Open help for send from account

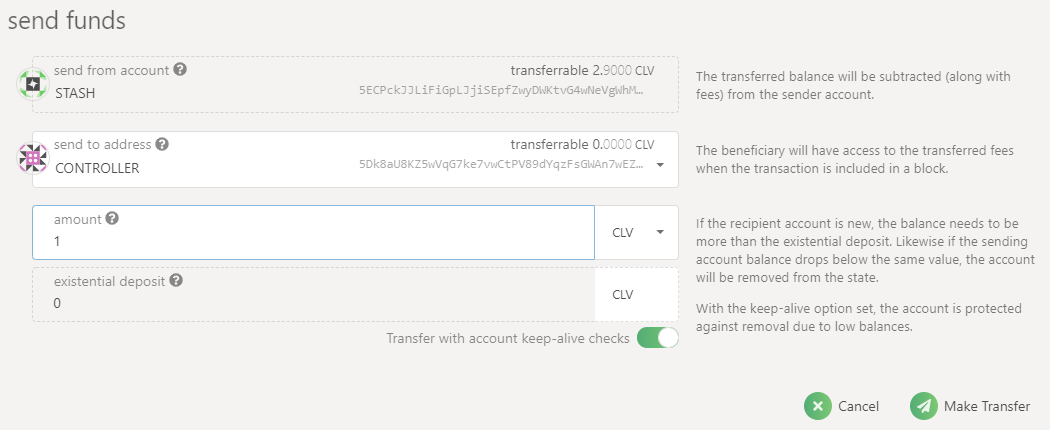click(180, 70)
